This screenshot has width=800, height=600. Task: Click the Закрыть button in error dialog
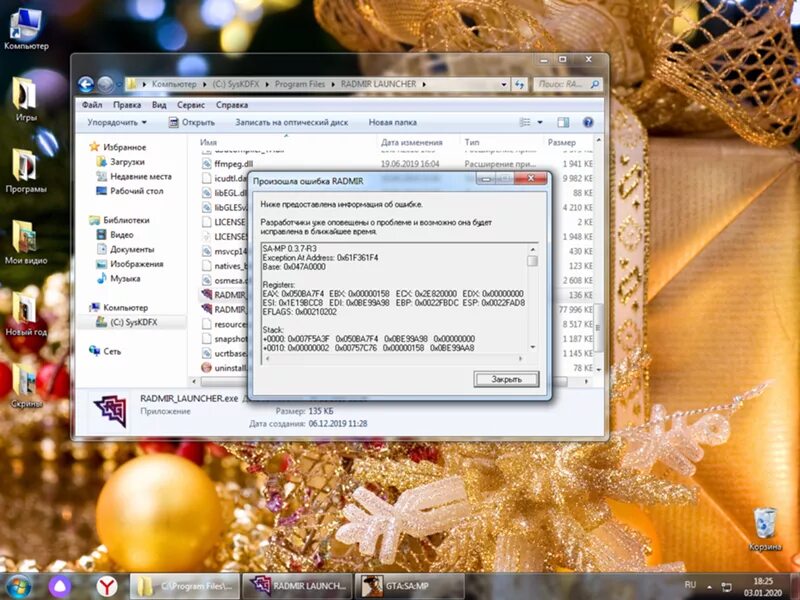point(506,379)
